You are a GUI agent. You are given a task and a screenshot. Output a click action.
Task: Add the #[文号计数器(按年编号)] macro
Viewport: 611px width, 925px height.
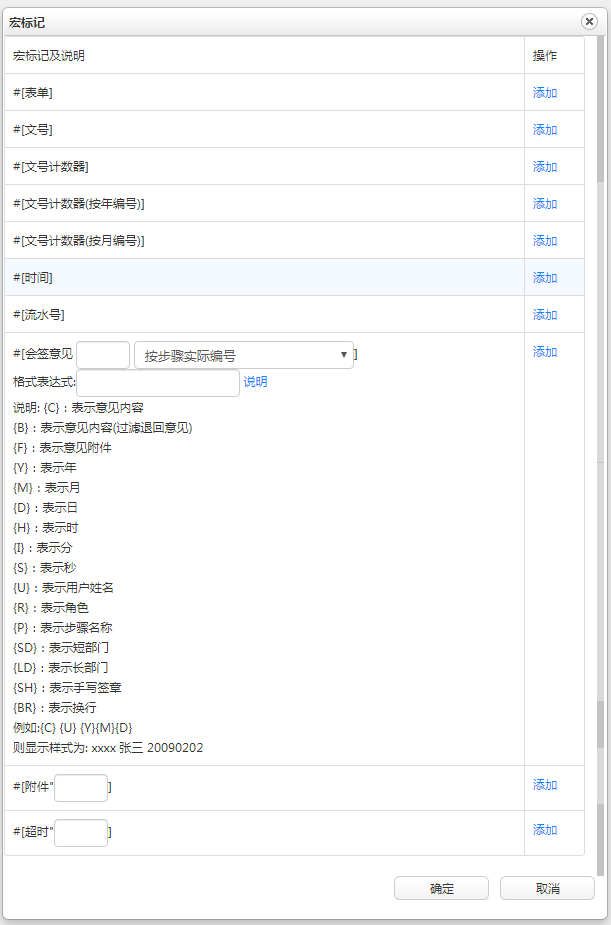[545, 204]
